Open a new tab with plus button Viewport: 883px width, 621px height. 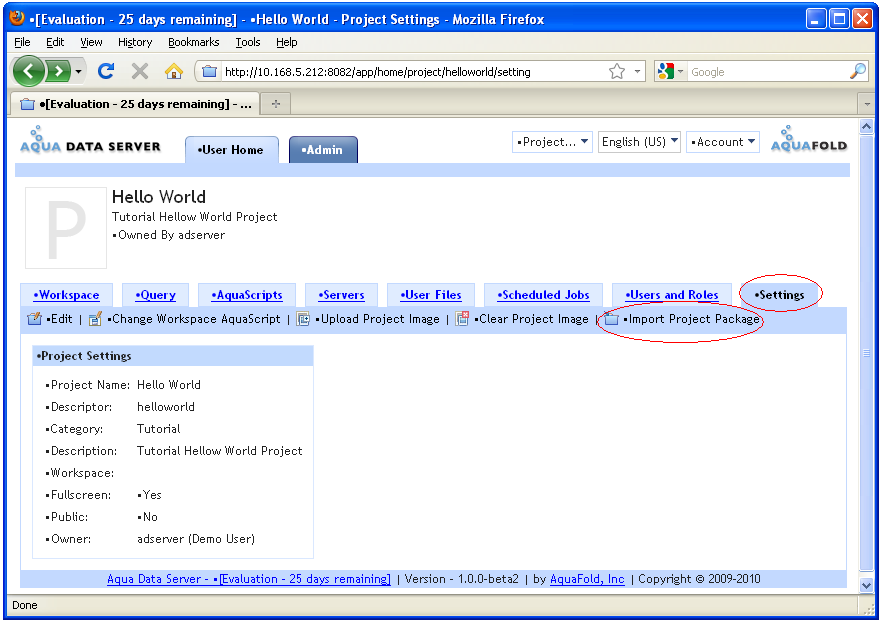[276, 104]
